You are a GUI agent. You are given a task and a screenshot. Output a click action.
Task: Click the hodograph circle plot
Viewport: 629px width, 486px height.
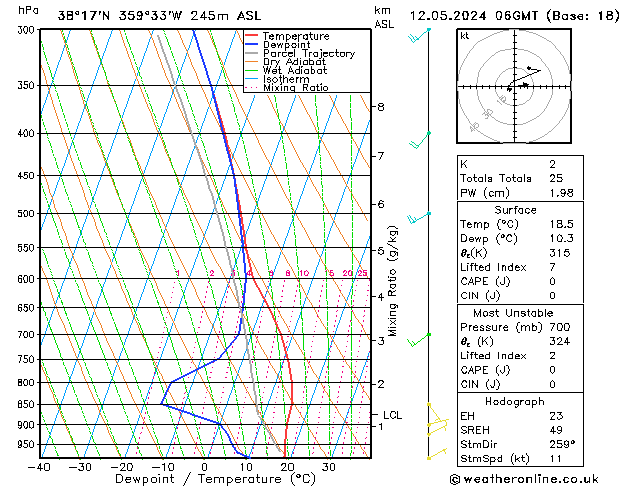(x=514, y=87)
